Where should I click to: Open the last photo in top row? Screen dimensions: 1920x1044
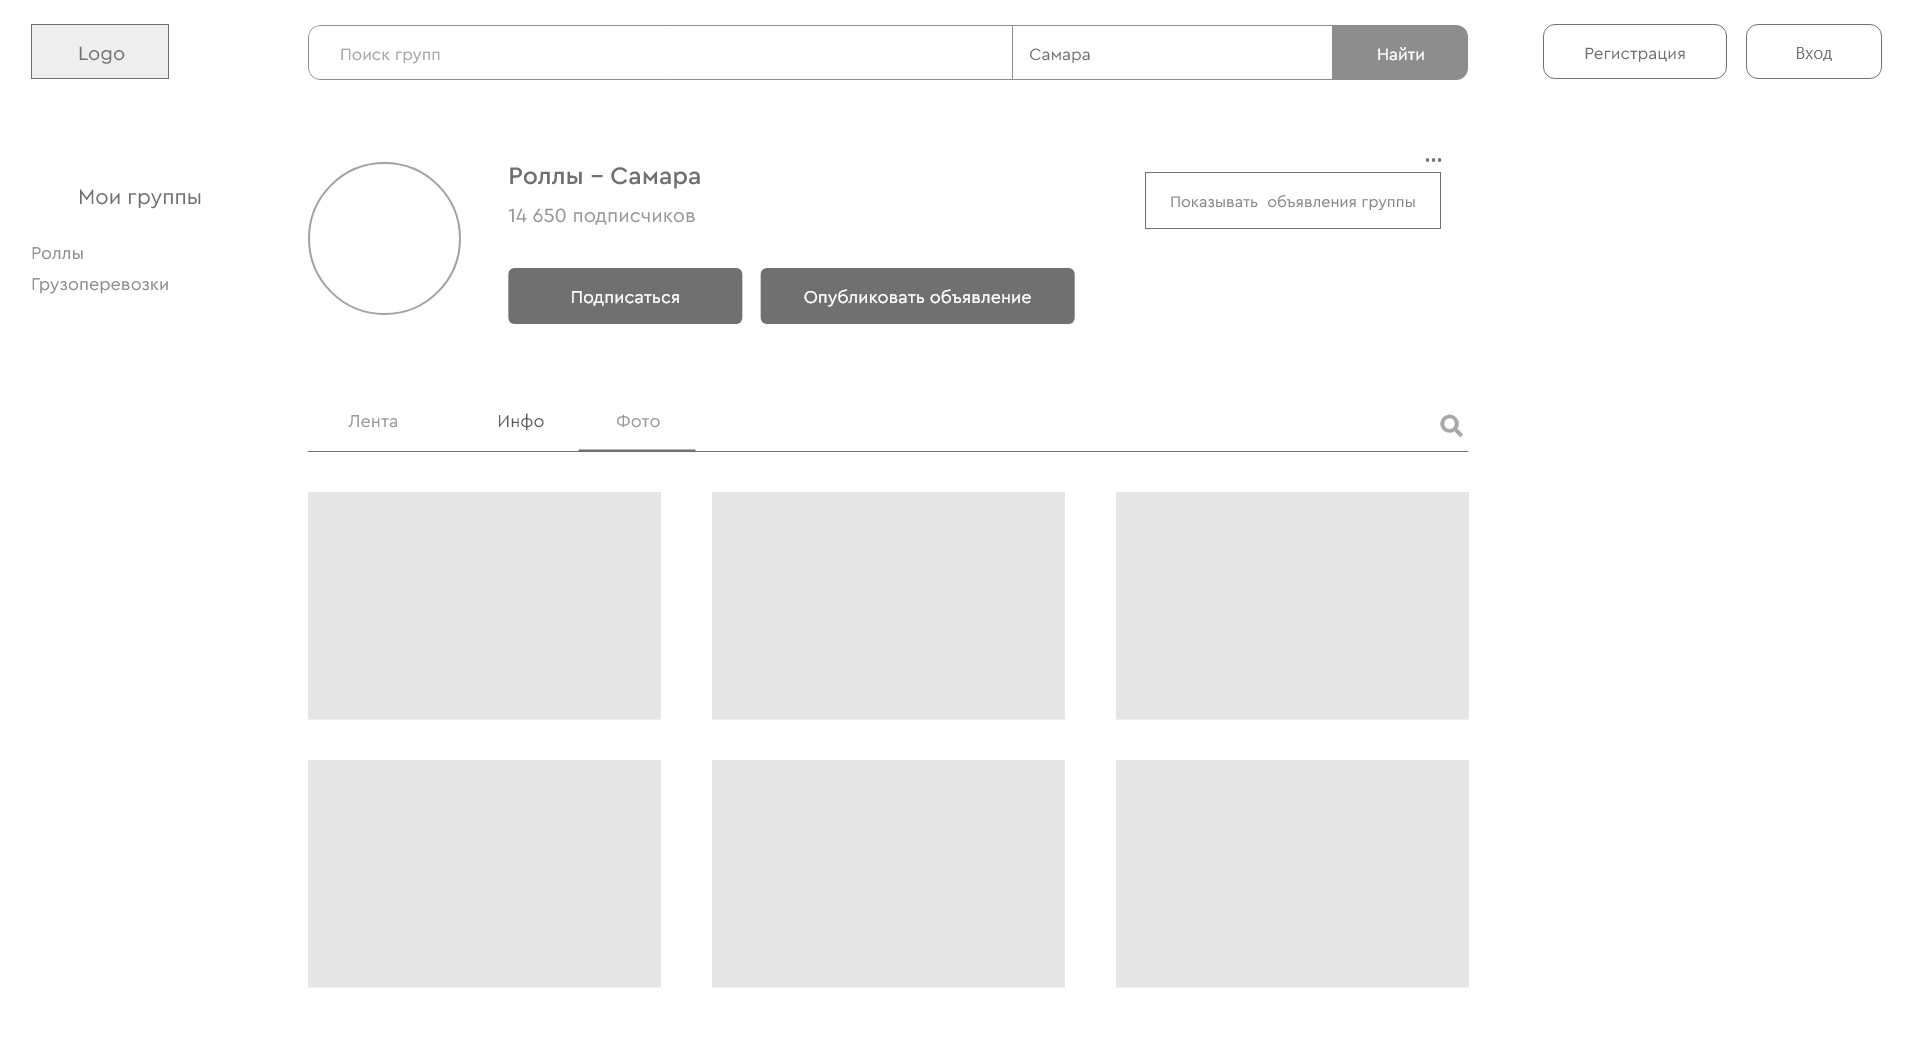coord(1292,606)
